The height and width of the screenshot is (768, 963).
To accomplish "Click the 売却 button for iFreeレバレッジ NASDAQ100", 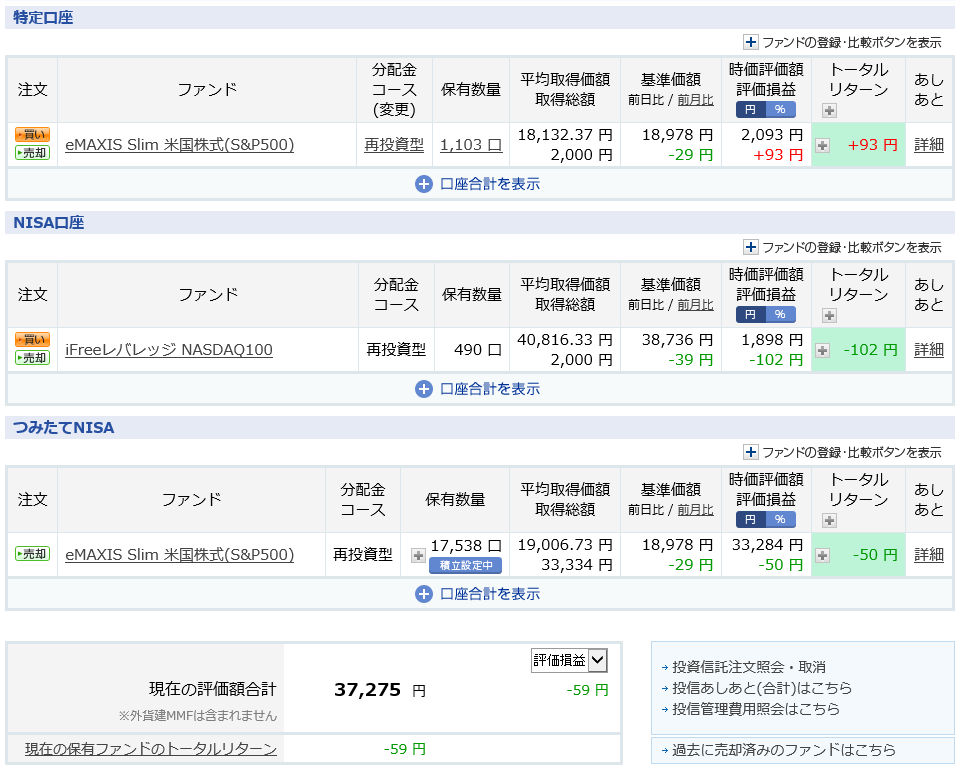I will (33, 358).
